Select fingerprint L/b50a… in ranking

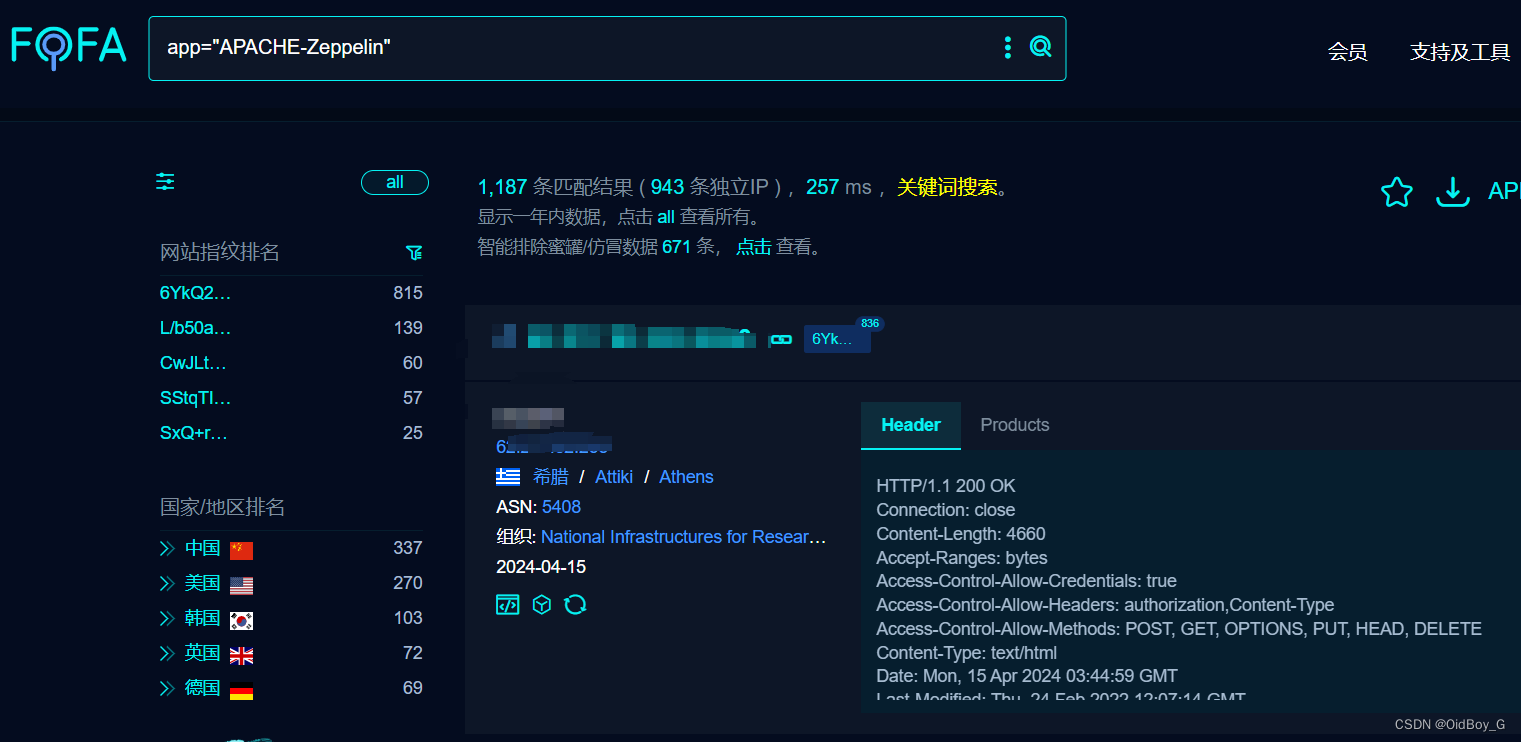click(x=195, y=328)
